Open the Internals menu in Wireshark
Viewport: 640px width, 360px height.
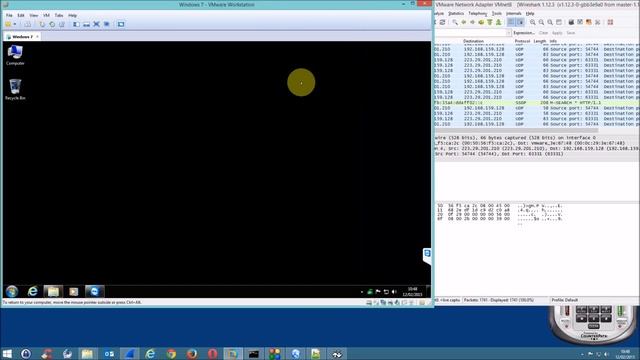click(514, 13)
